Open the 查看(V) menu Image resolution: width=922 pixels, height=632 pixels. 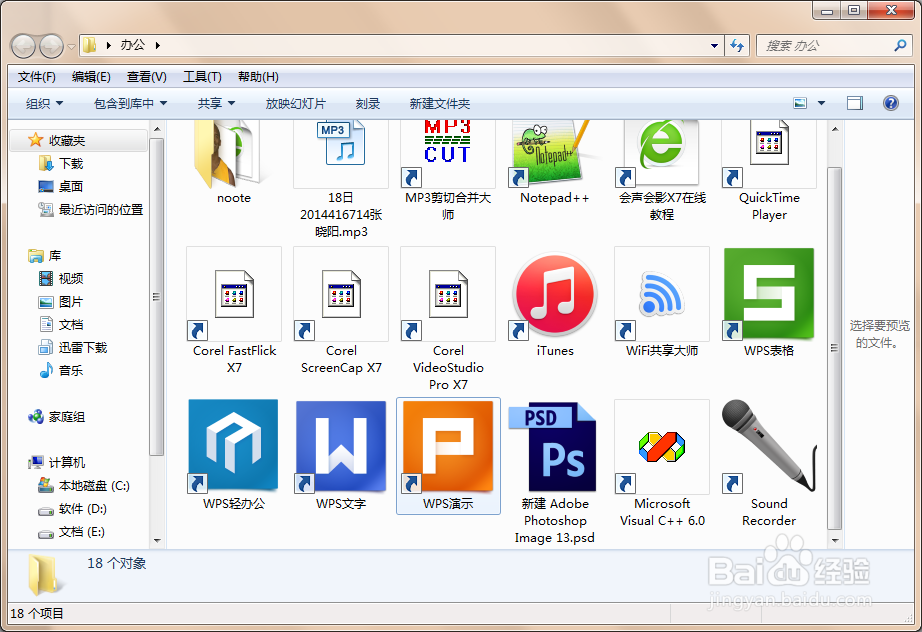pyautogui.click(x=146, y=77)
